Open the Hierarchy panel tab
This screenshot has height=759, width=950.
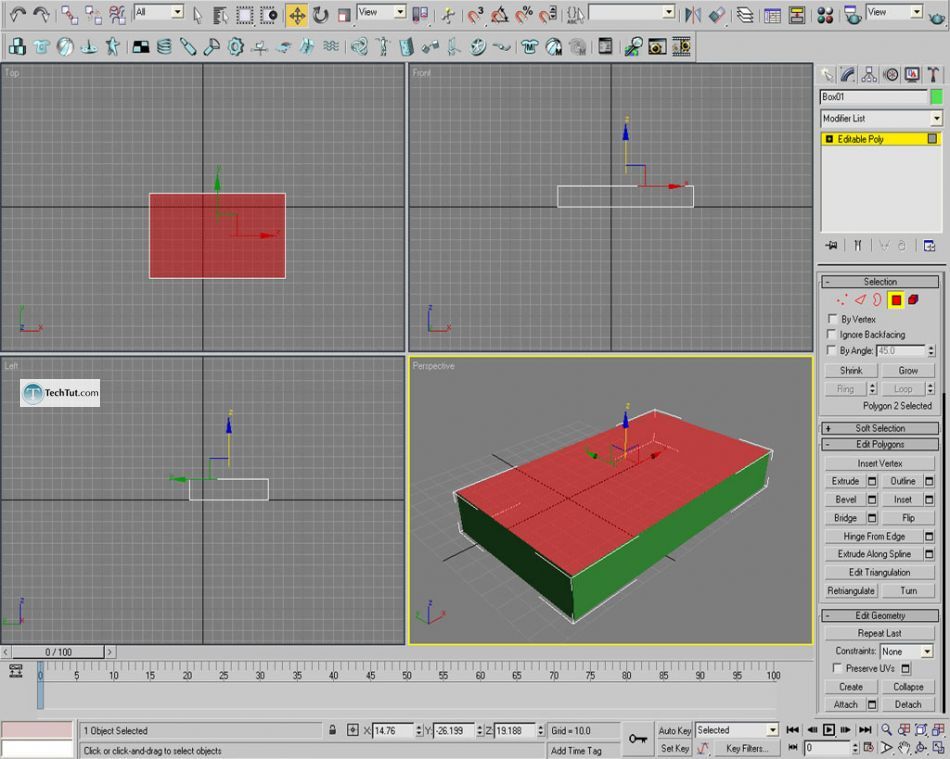click(x=870, y=74)
